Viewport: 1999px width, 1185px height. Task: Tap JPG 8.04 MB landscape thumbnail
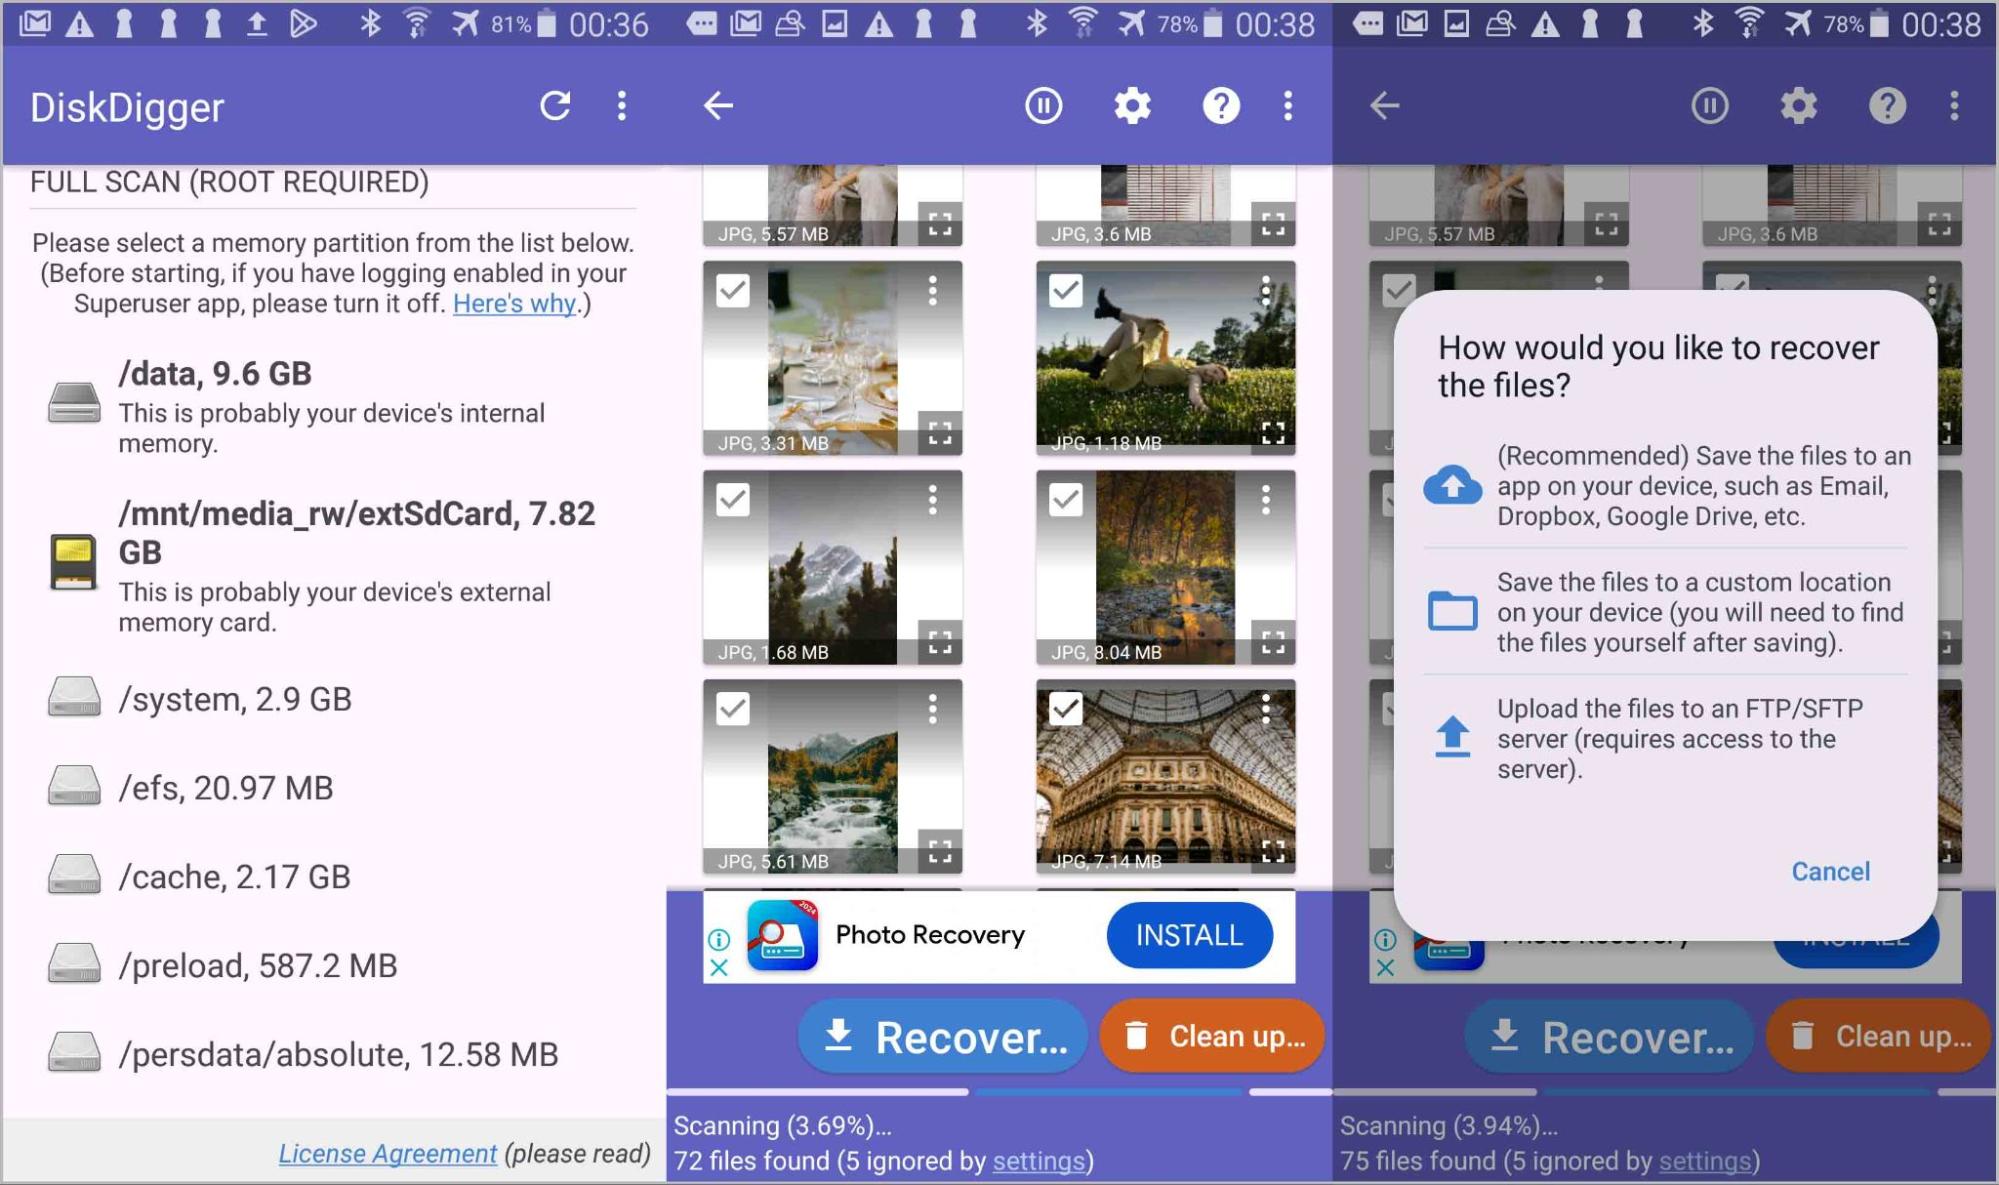pos(1164,564)
